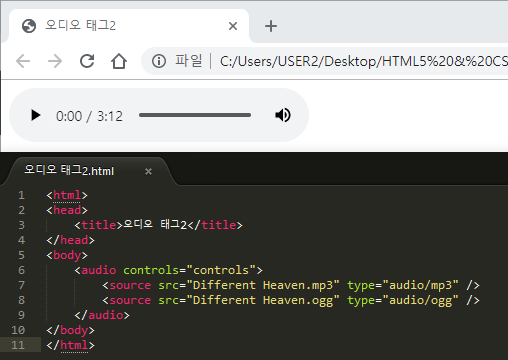Click line number 11 in gutter
The image size is (508, 360).
18,345
